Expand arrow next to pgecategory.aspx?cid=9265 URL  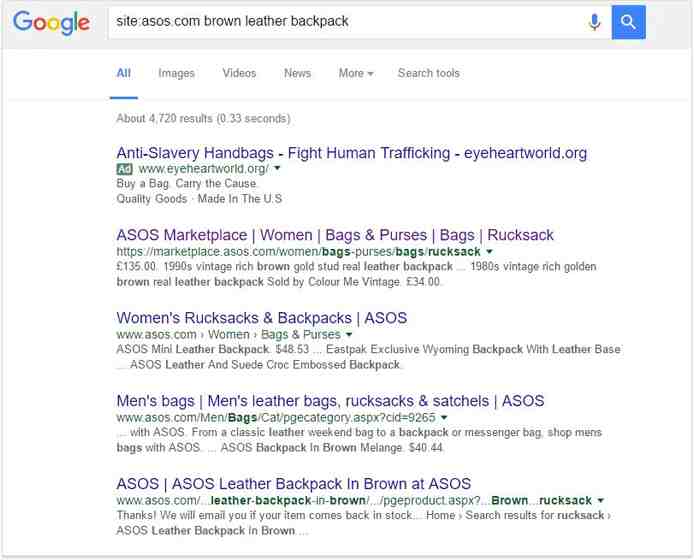444,417
